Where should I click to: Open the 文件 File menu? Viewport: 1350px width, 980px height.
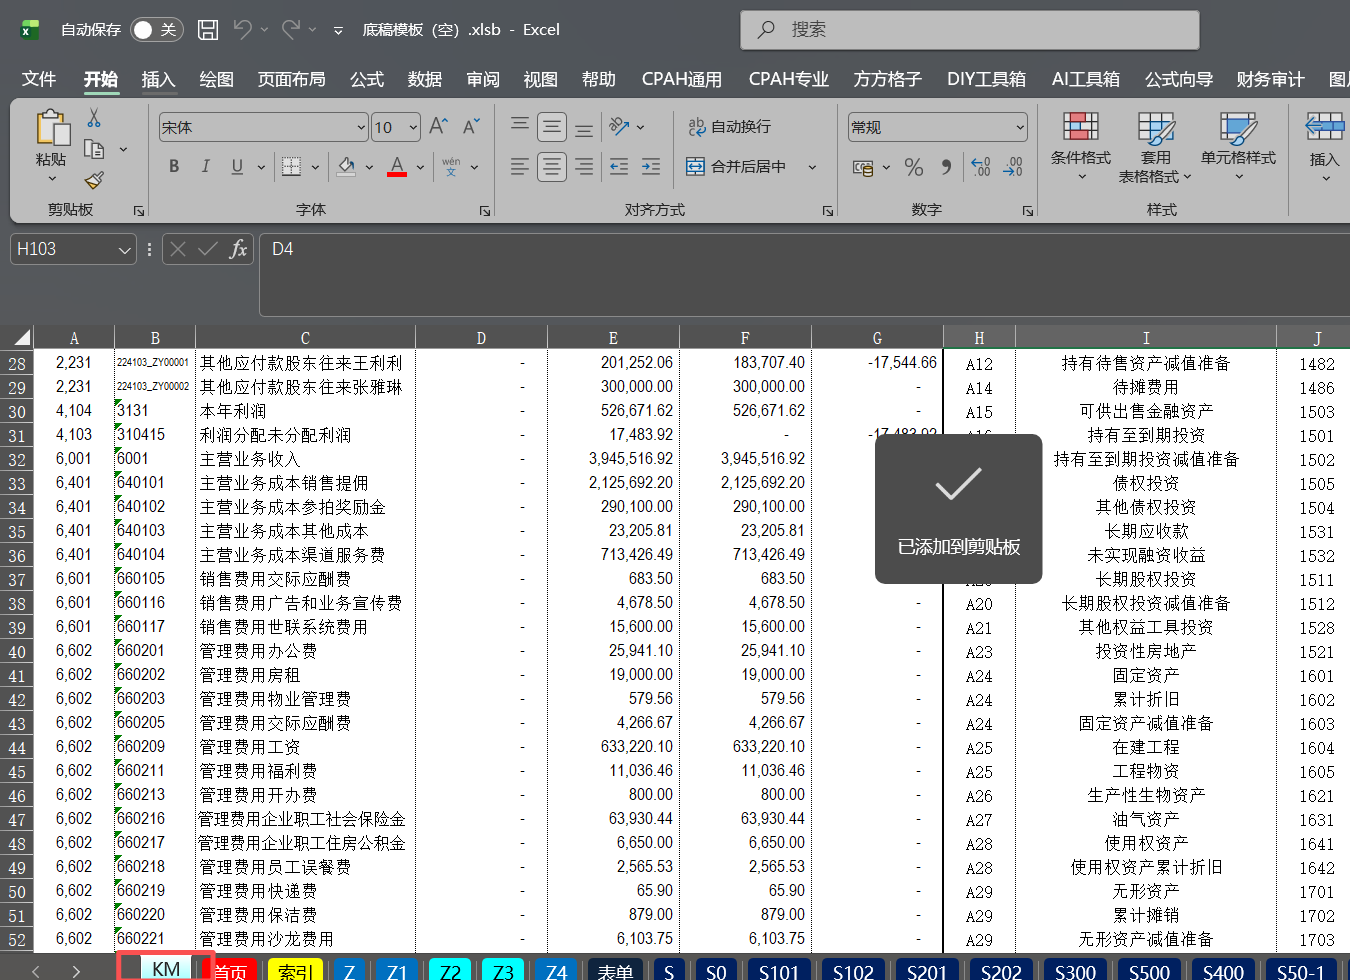[x=39, y=79]
